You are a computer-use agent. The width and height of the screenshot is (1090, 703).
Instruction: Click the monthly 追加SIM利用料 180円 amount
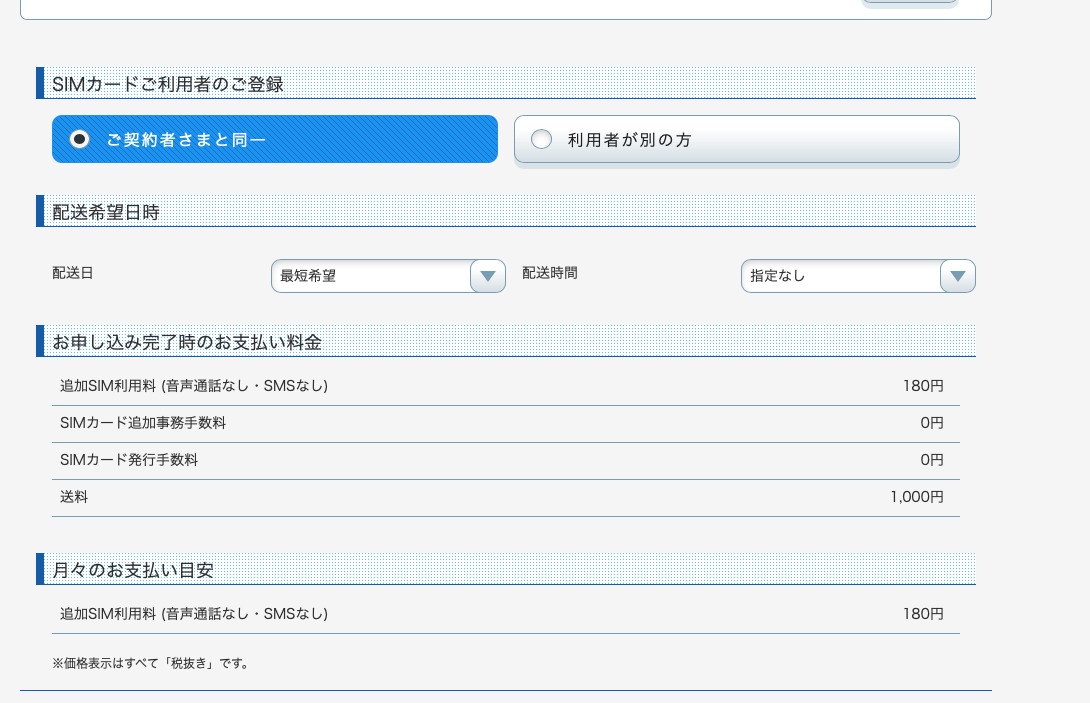(922, 614)
